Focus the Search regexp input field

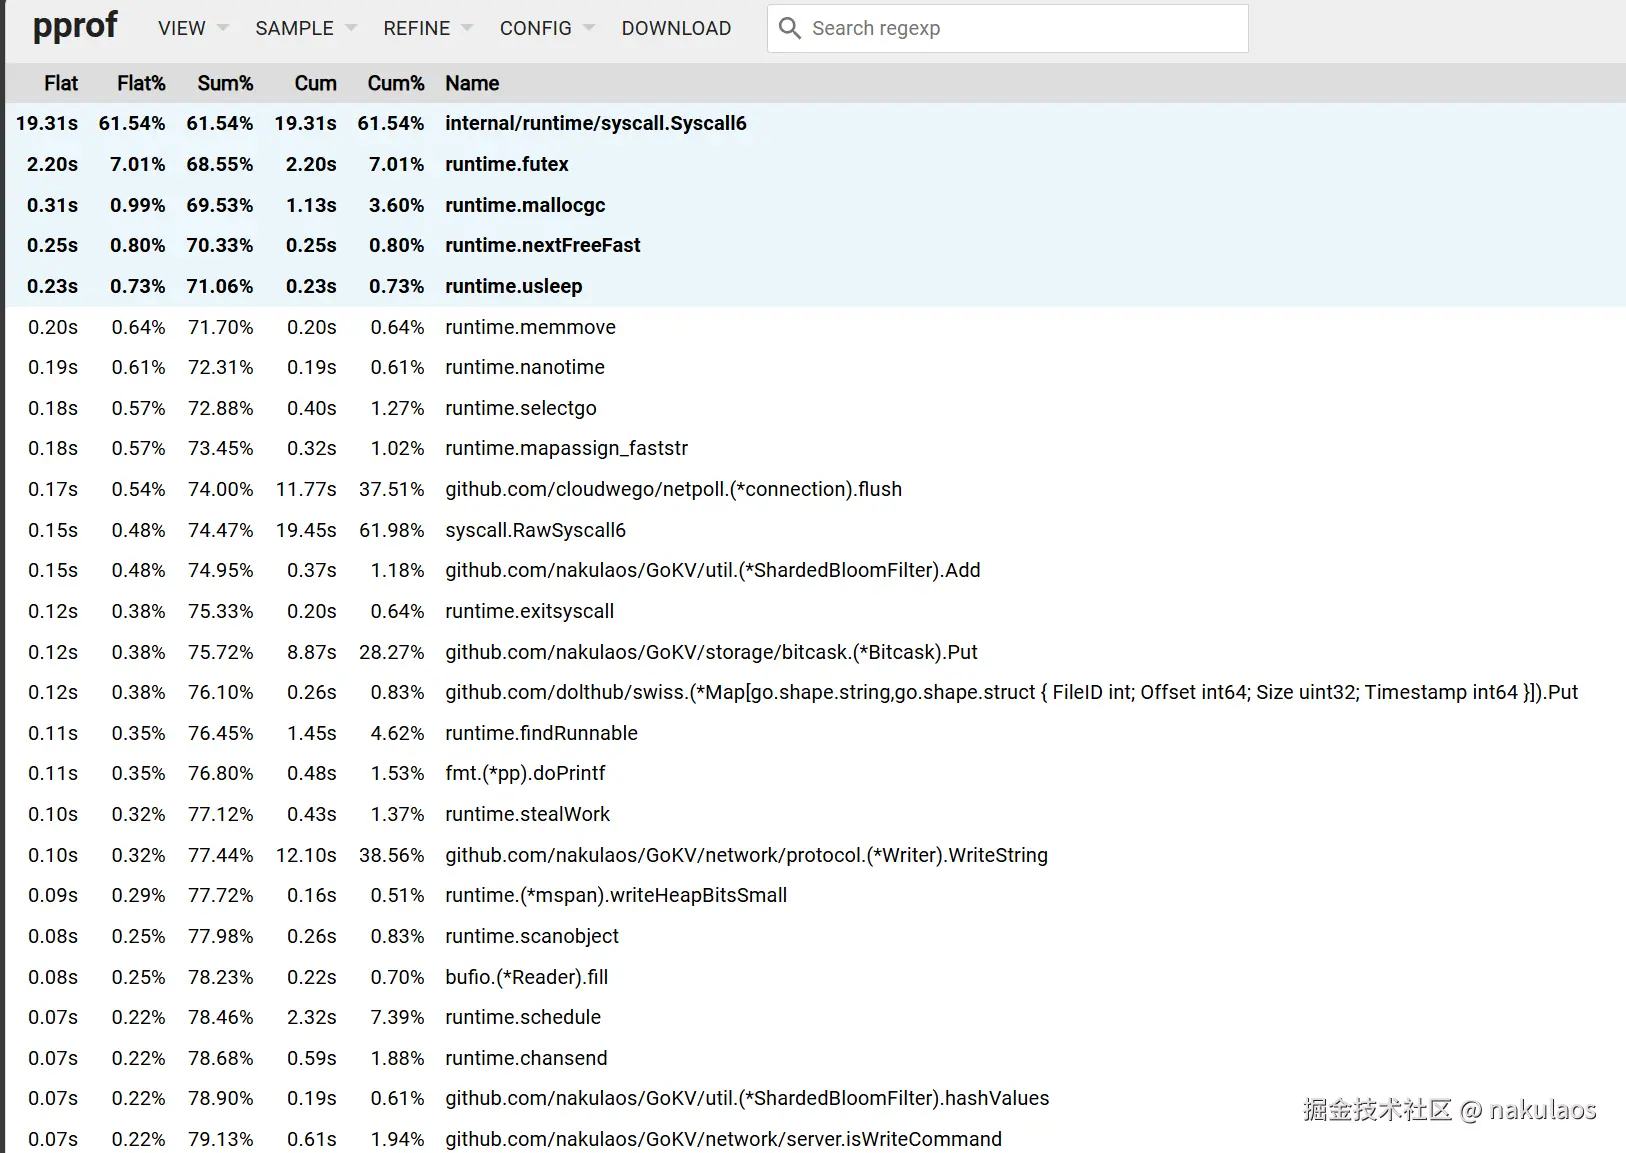[1020, 28]
